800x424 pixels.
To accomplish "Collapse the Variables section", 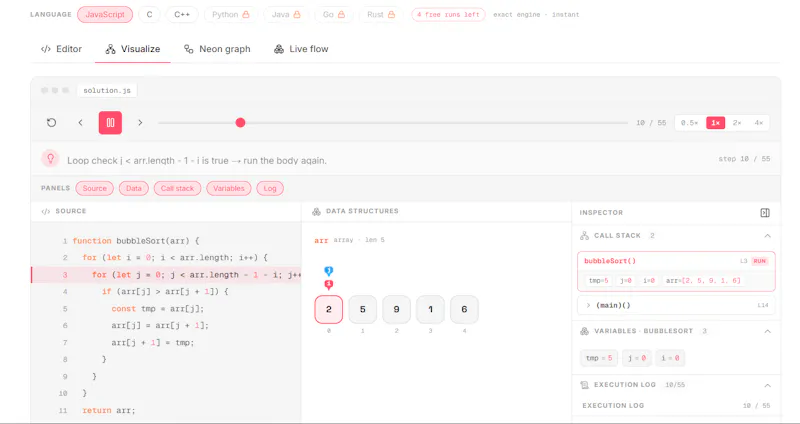I will [767, 331].
